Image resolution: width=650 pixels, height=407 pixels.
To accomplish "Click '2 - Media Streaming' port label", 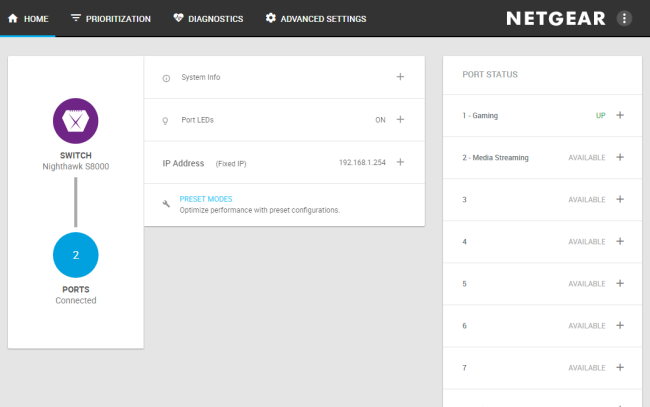I will click(495, 157).
